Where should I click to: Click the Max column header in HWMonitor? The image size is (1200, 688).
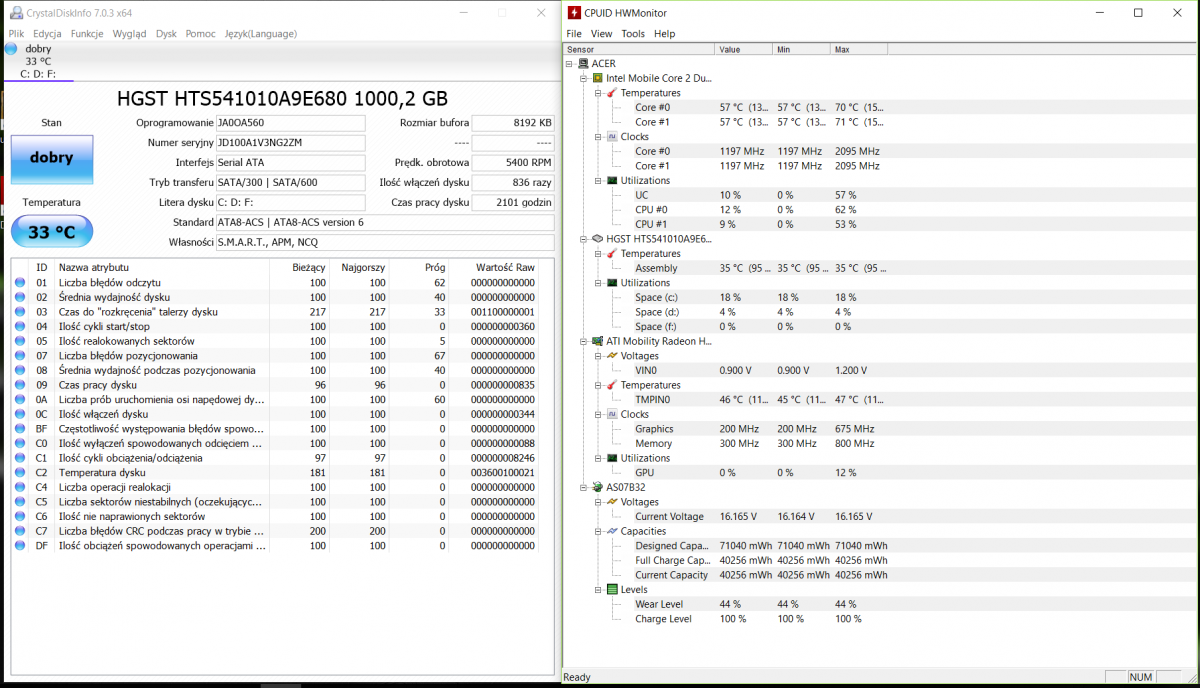860,49
